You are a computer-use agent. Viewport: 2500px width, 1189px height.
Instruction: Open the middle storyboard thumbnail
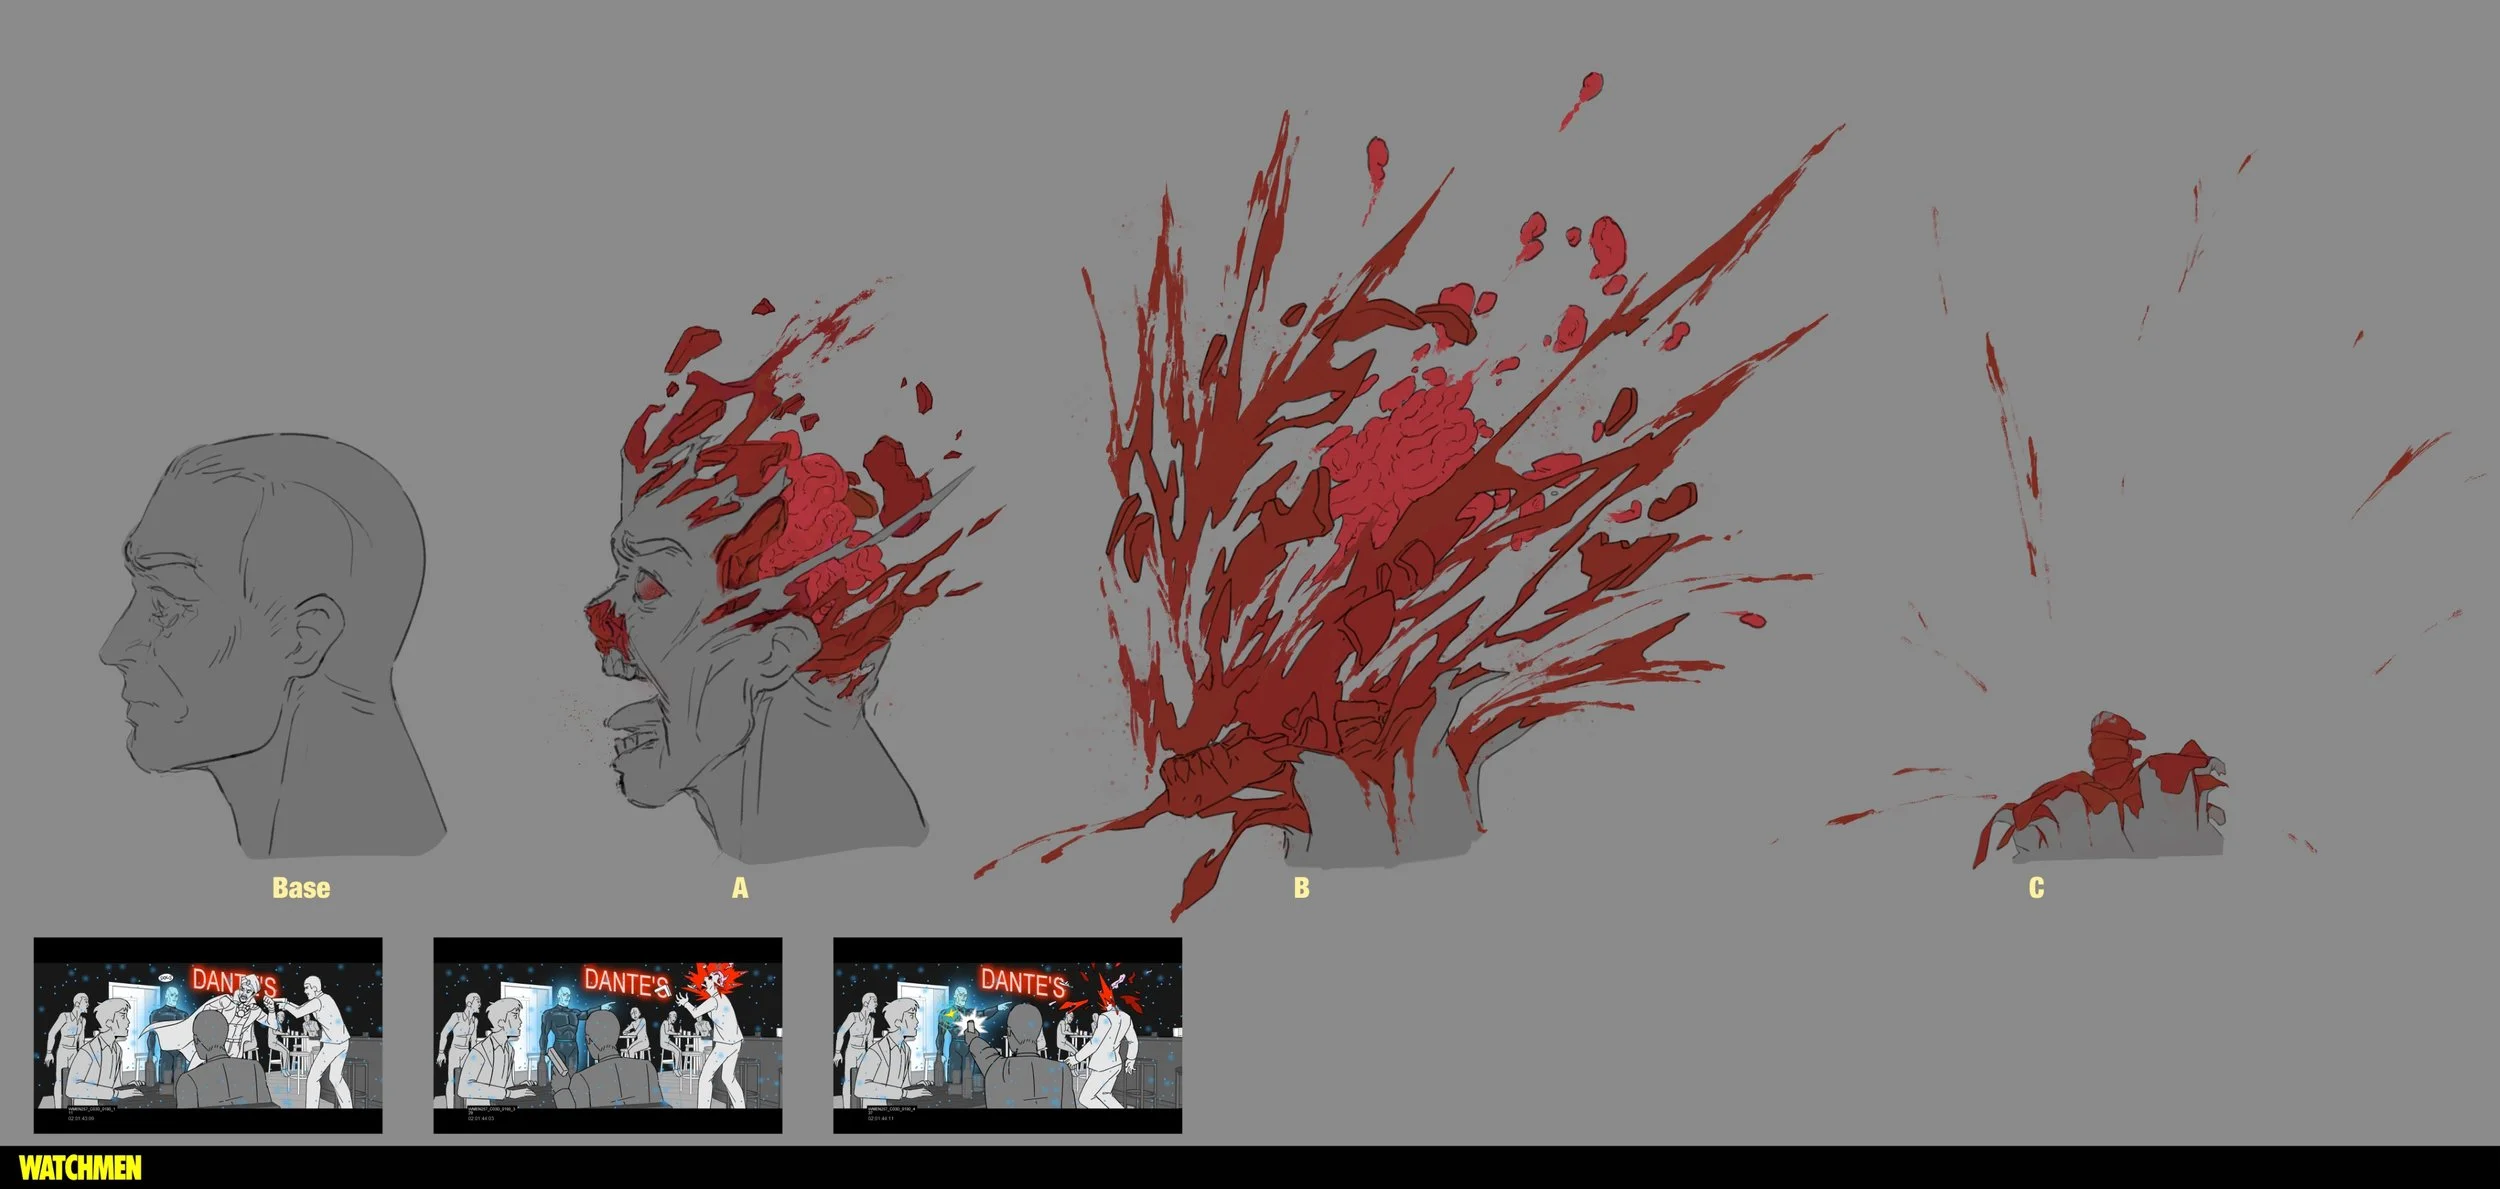tap(607, 1035)
